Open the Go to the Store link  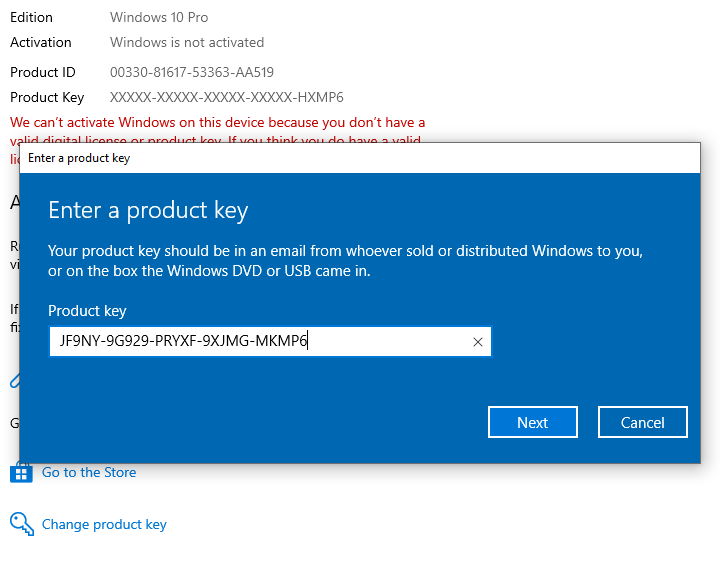point(89,472)
